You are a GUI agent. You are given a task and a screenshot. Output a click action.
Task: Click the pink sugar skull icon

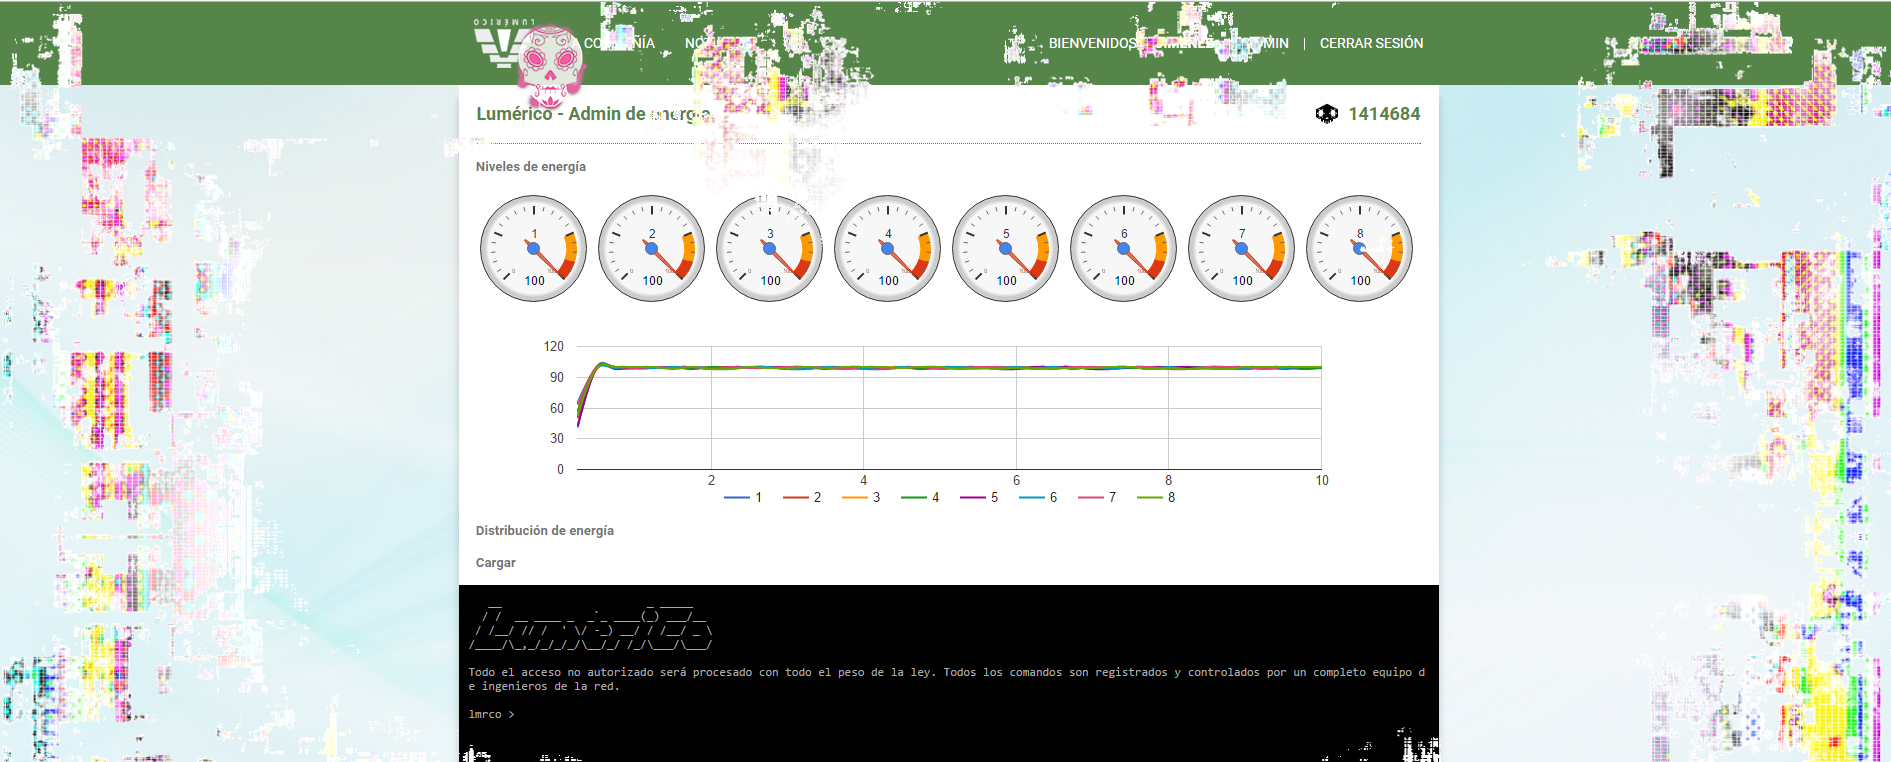point(549,64)
